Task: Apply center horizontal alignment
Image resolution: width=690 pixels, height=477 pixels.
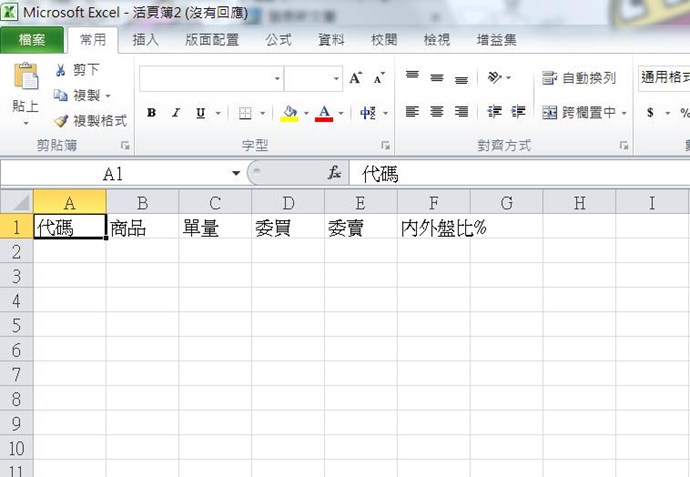Action: (x=436, y=112)
